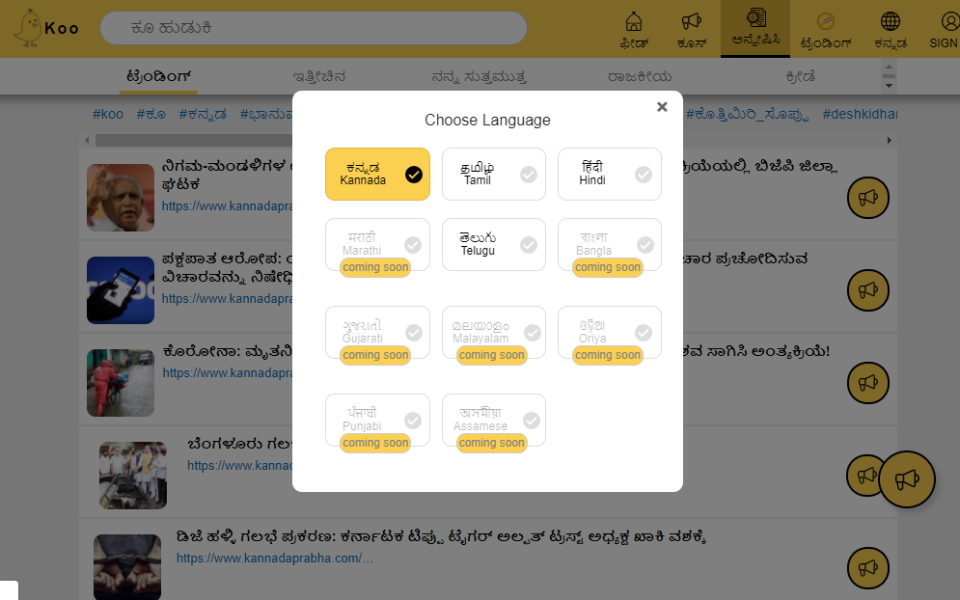Screen dimensions: 960x600
Task: Select Hindi language option
Action: click(609, 174)
